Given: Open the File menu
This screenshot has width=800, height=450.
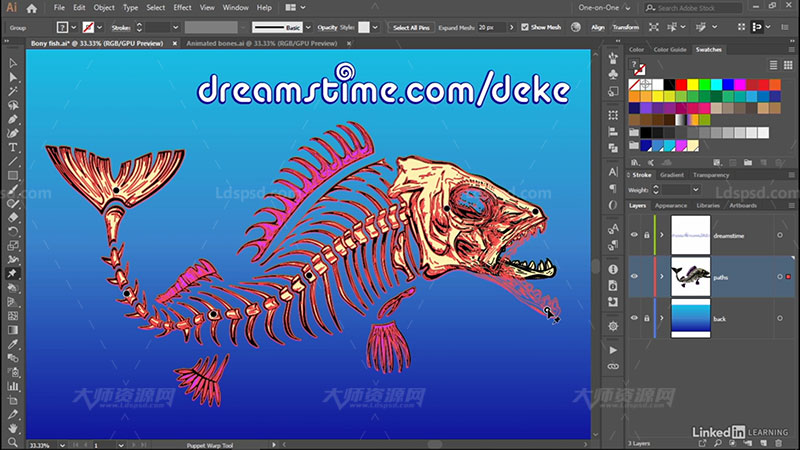Looking at the screenshot, I should 59,8.
